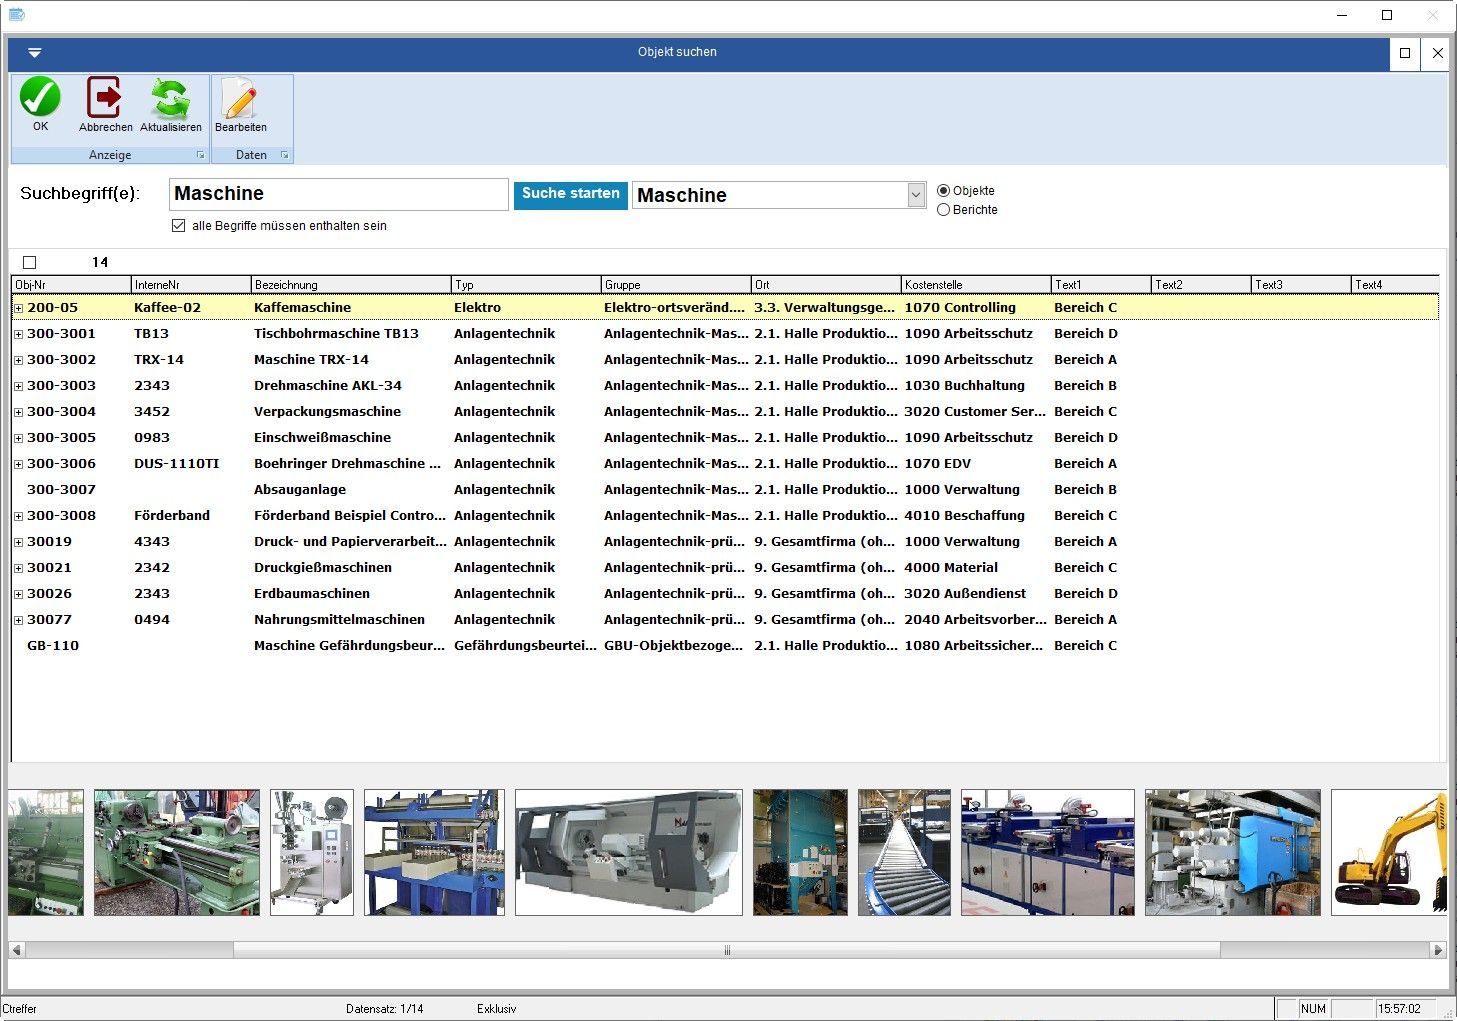
Task: Select the Objekte radio button
Action: (x=943, y=191)
